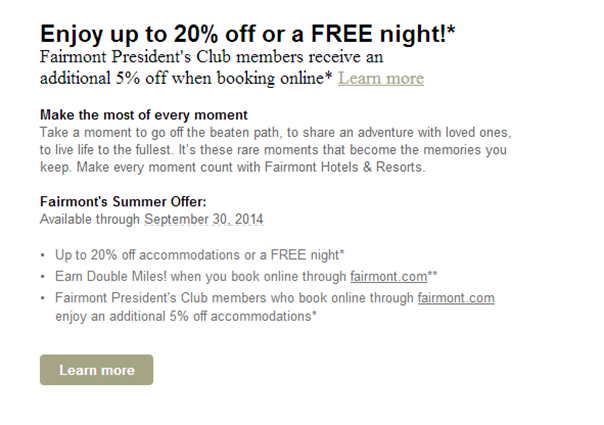The height and width of the screenshot is (425, 604).
Task: Click the Take a moment to go off line
Action: click(276, 133)
